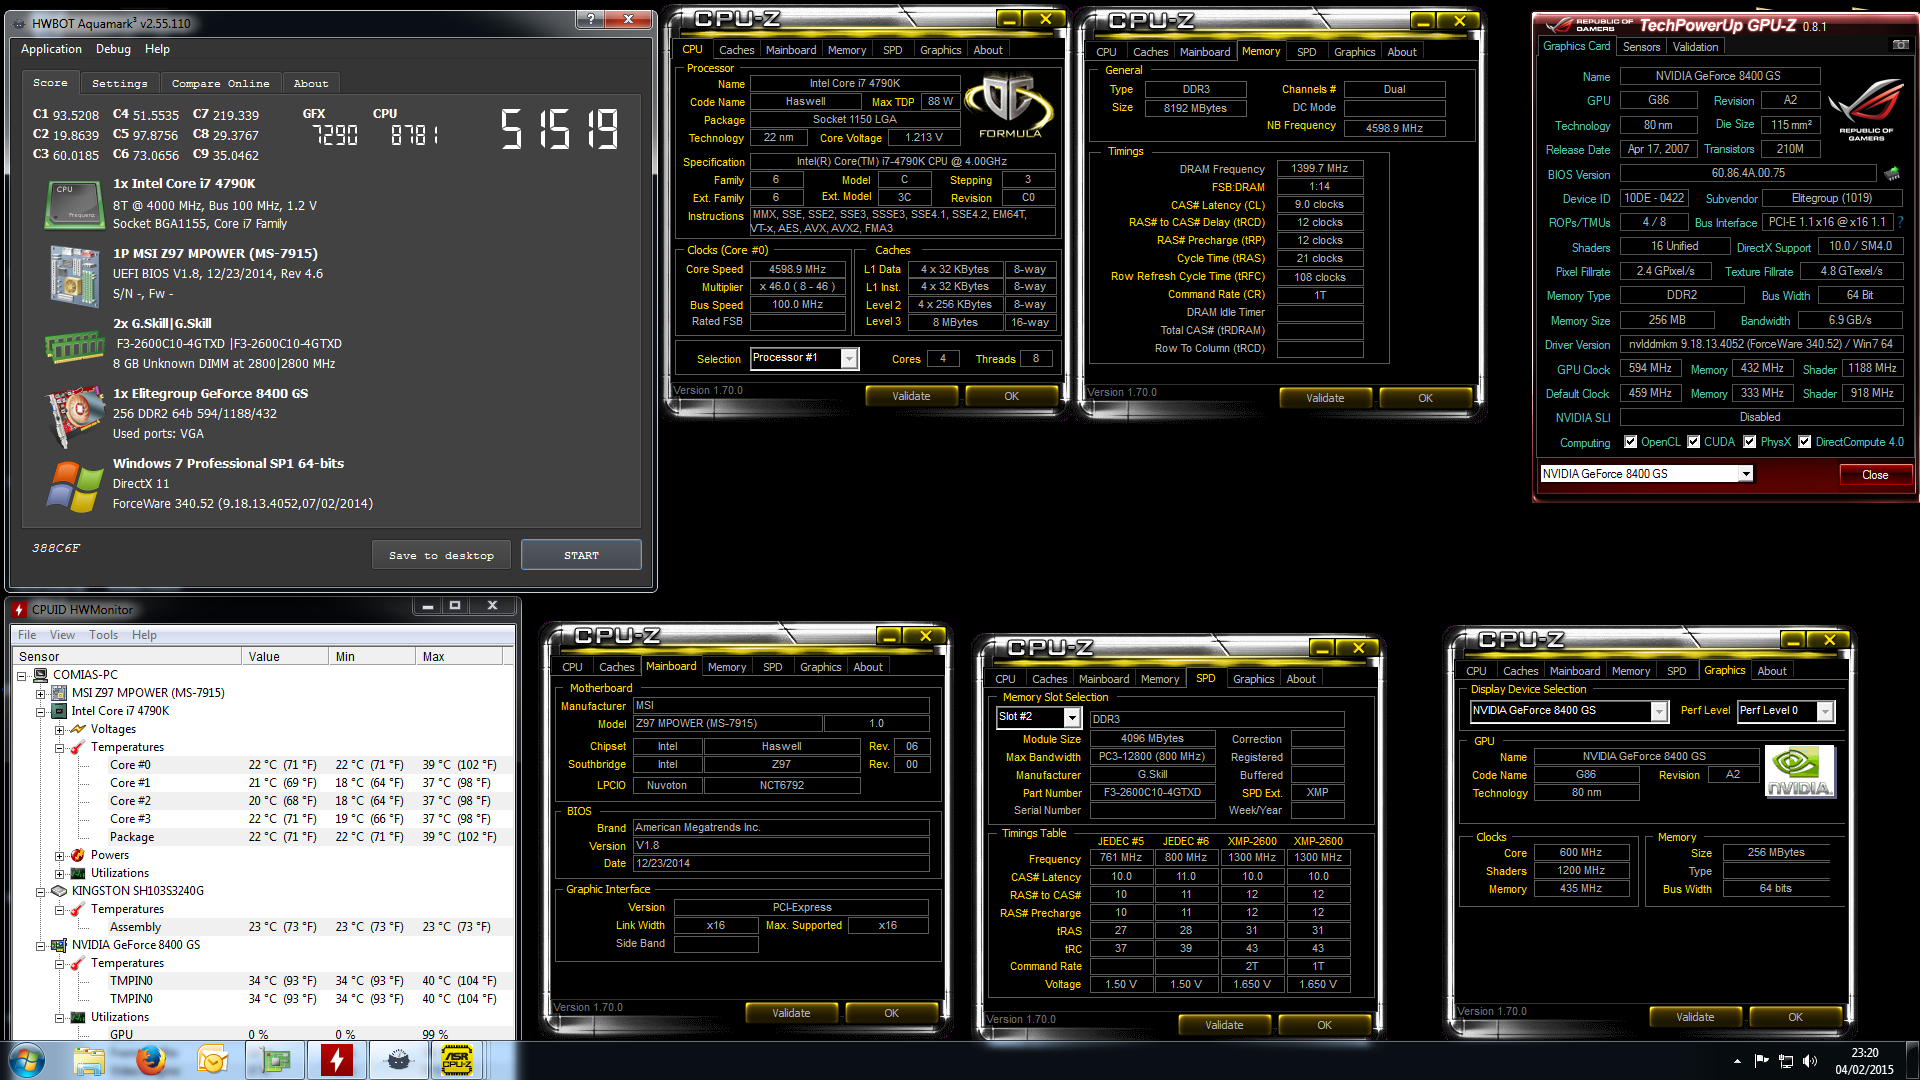Switch to Settings tab in Aquamark

pyautogui.click(x=119, y=84)
